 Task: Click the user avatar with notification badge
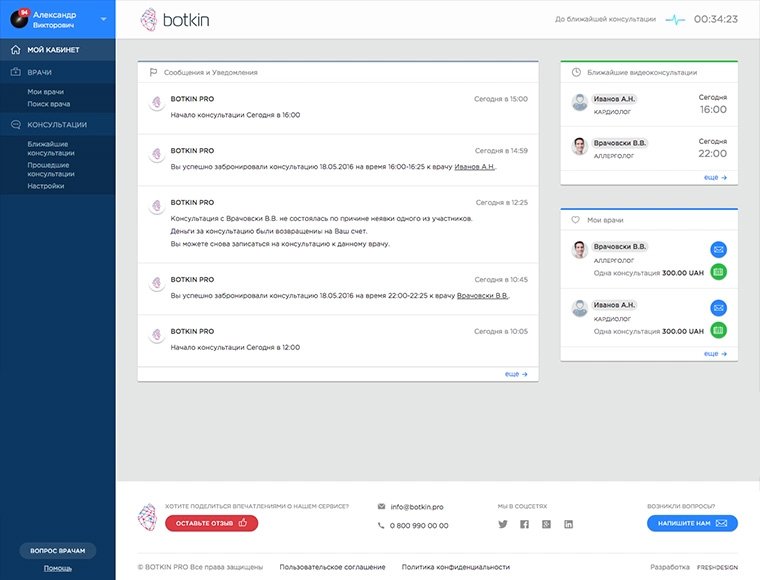coord(18,19)
